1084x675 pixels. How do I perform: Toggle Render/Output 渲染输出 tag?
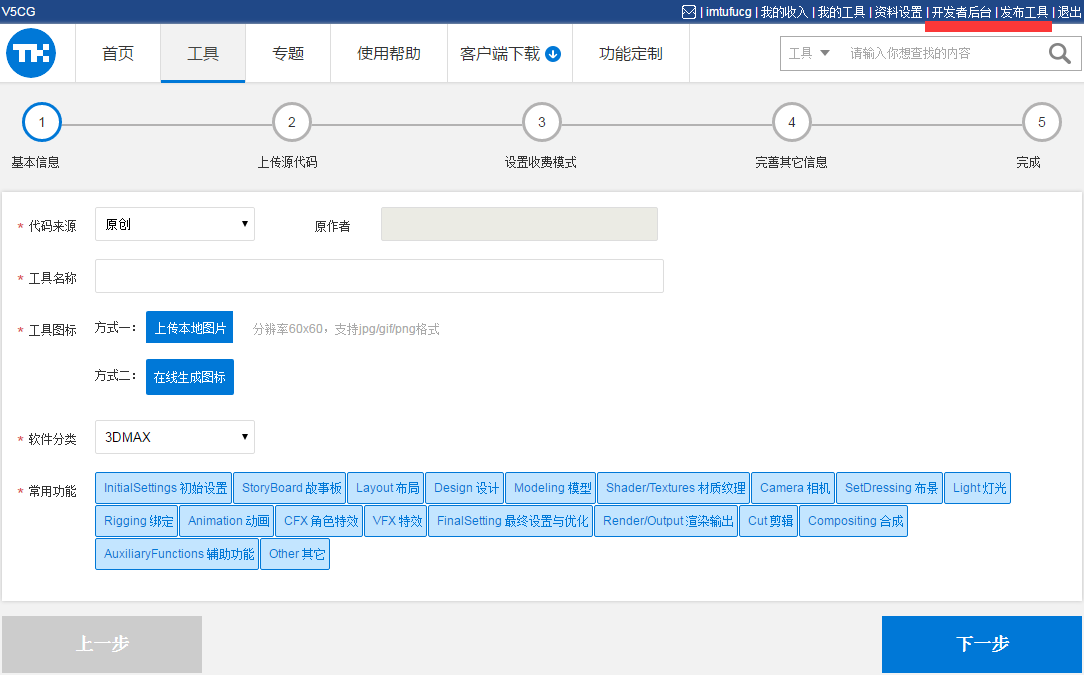[668, 521]
